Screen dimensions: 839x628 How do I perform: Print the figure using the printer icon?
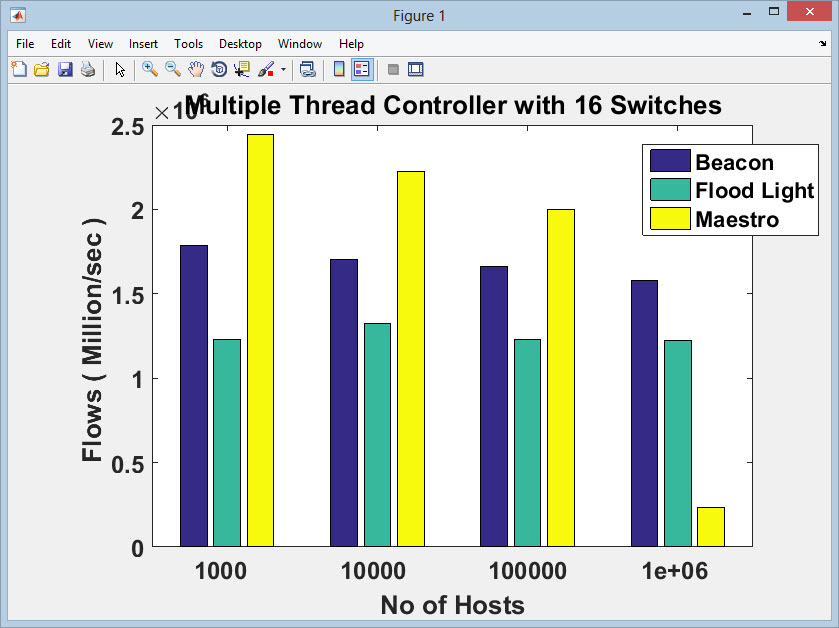[88, 70]
